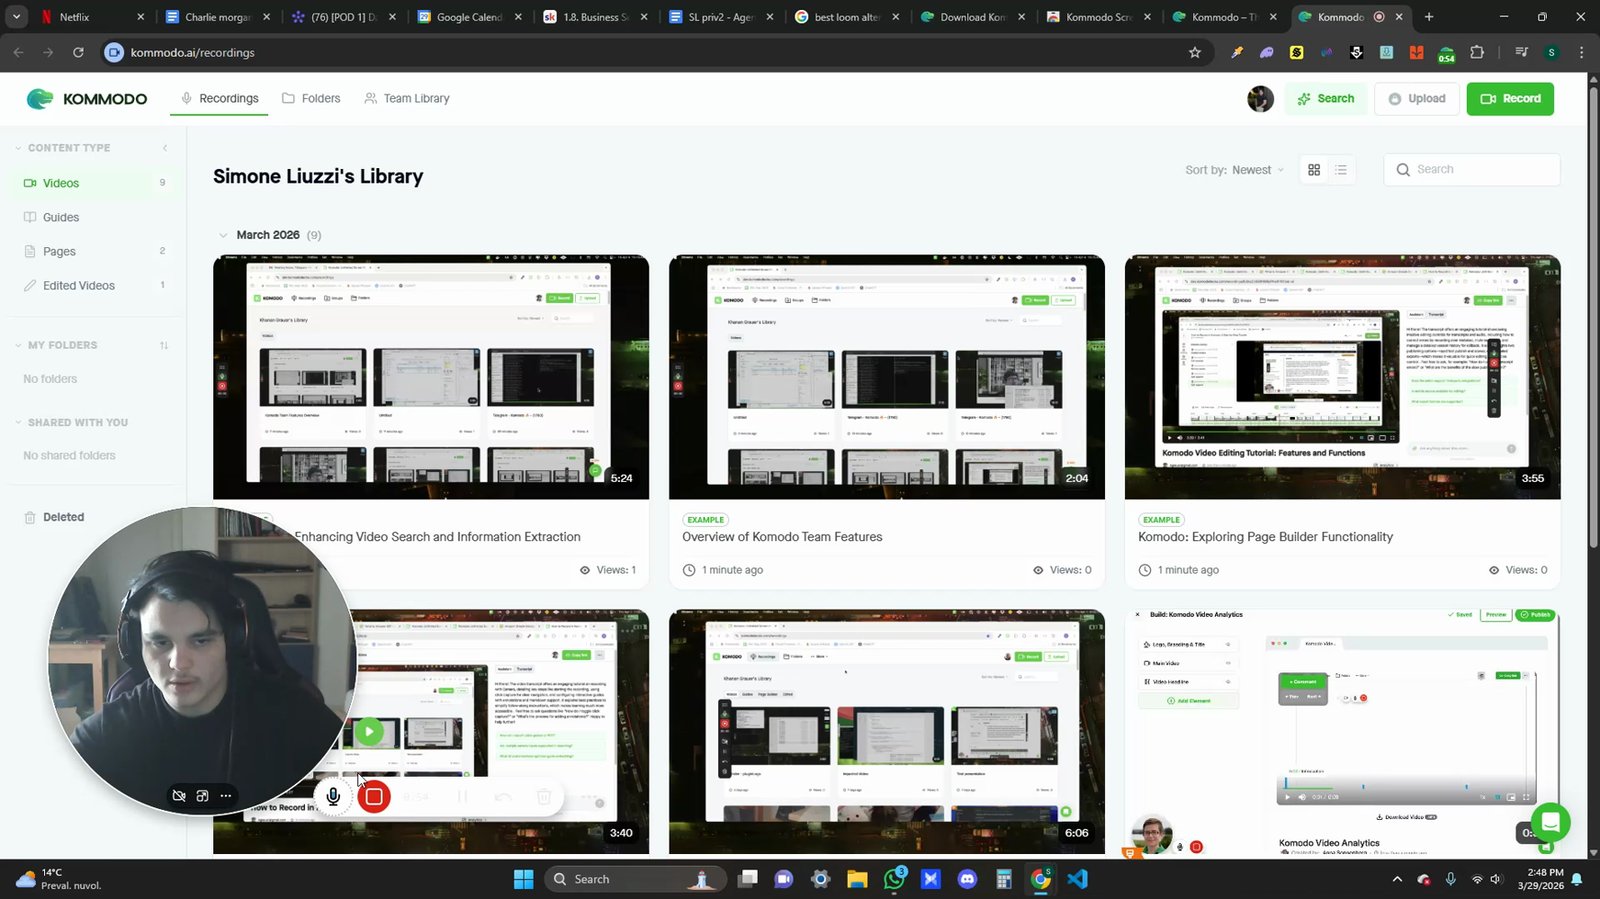The image size is (1600, 899).
Task: Sort My Folders with the arrows icon
Action: click(x=164, y=346)
